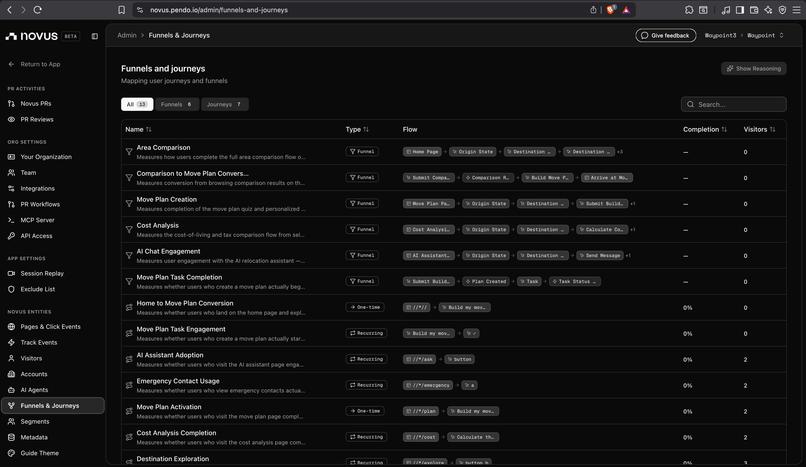The image size is (806, 467).
Task: Sort table by Name column
Action: tap(138, 129)
